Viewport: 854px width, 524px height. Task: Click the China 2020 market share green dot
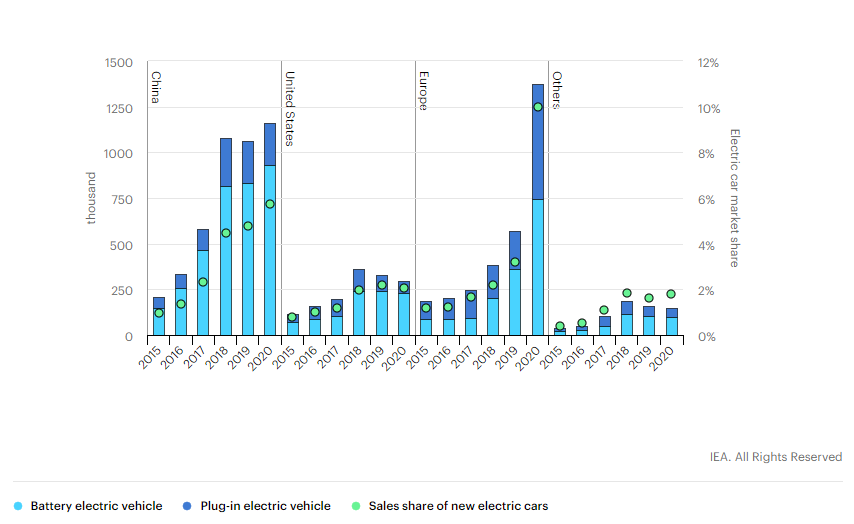point(270,204)
